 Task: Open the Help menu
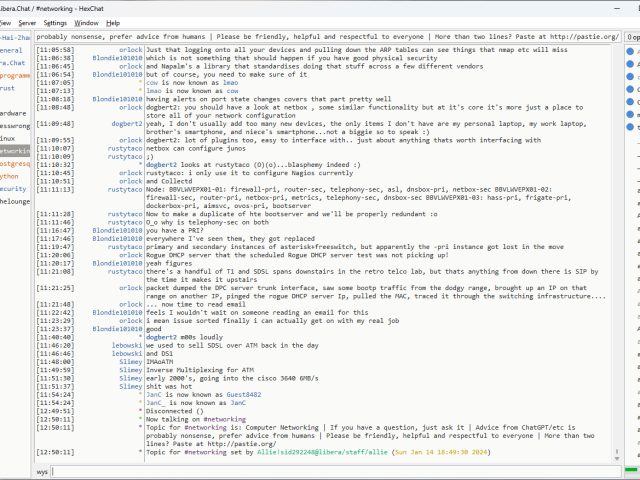(113, 22)
